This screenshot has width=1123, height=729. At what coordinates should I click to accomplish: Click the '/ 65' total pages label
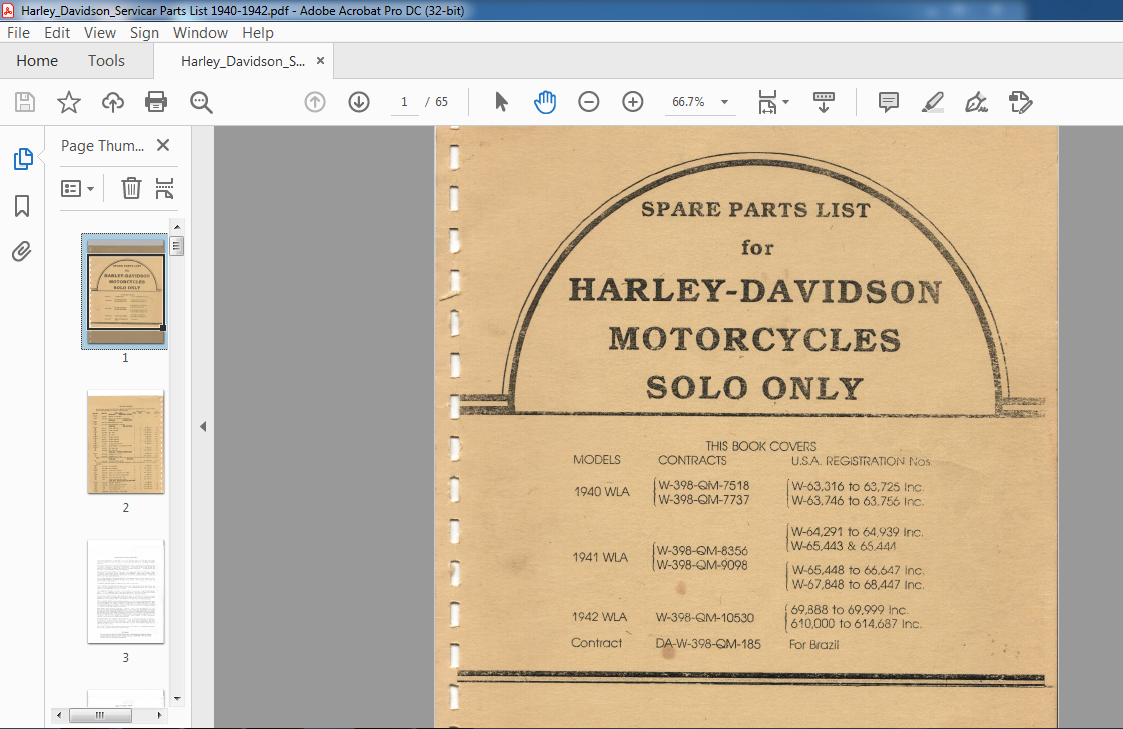(437, 102)
